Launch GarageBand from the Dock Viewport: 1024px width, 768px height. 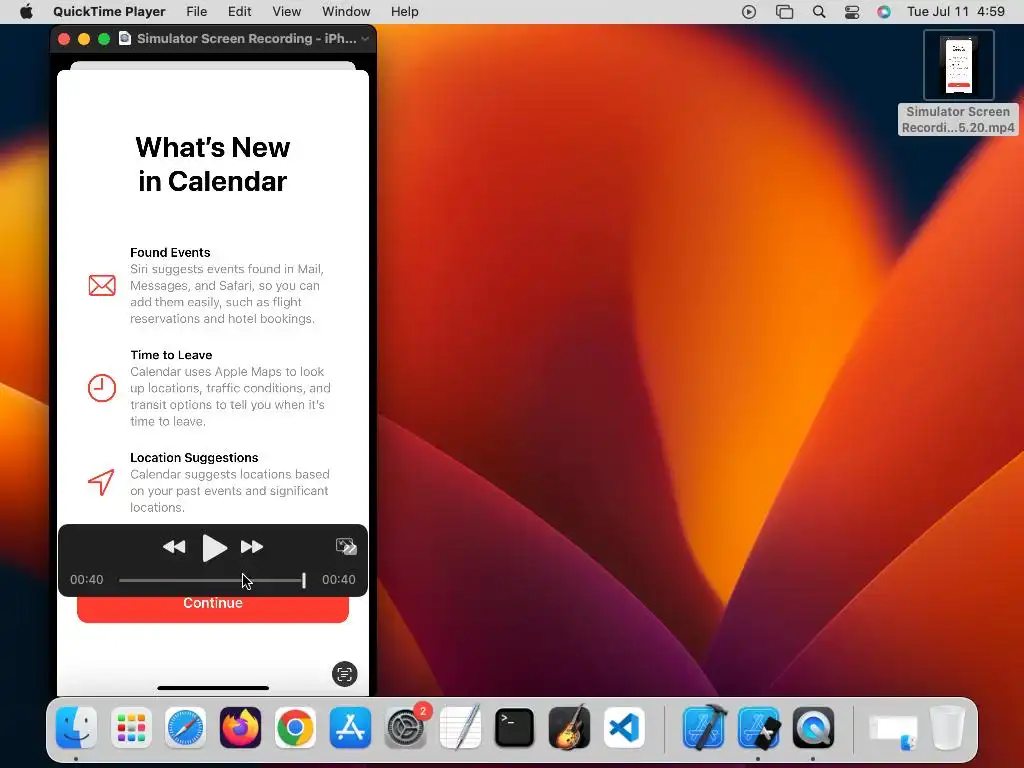tap(569, 728)
